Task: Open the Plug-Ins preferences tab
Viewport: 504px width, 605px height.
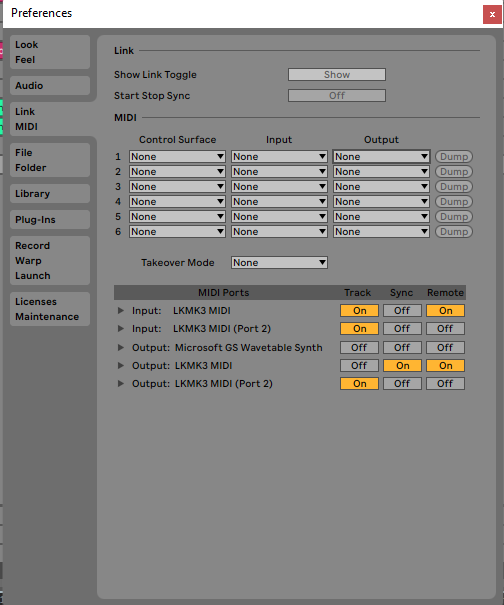Action: pyautogui.click(x=50, y=220)
